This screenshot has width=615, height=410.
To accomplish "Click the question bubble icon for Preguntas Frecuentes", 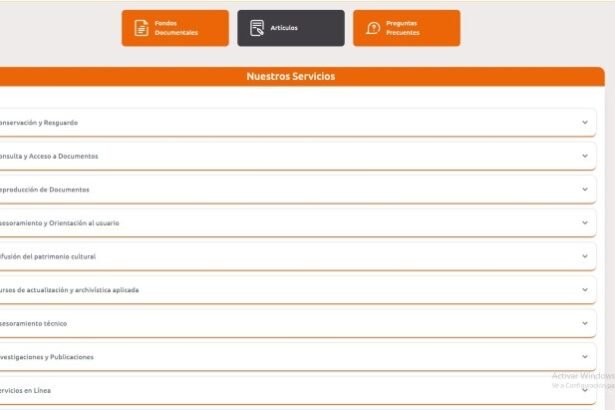I will pos(373,28).
